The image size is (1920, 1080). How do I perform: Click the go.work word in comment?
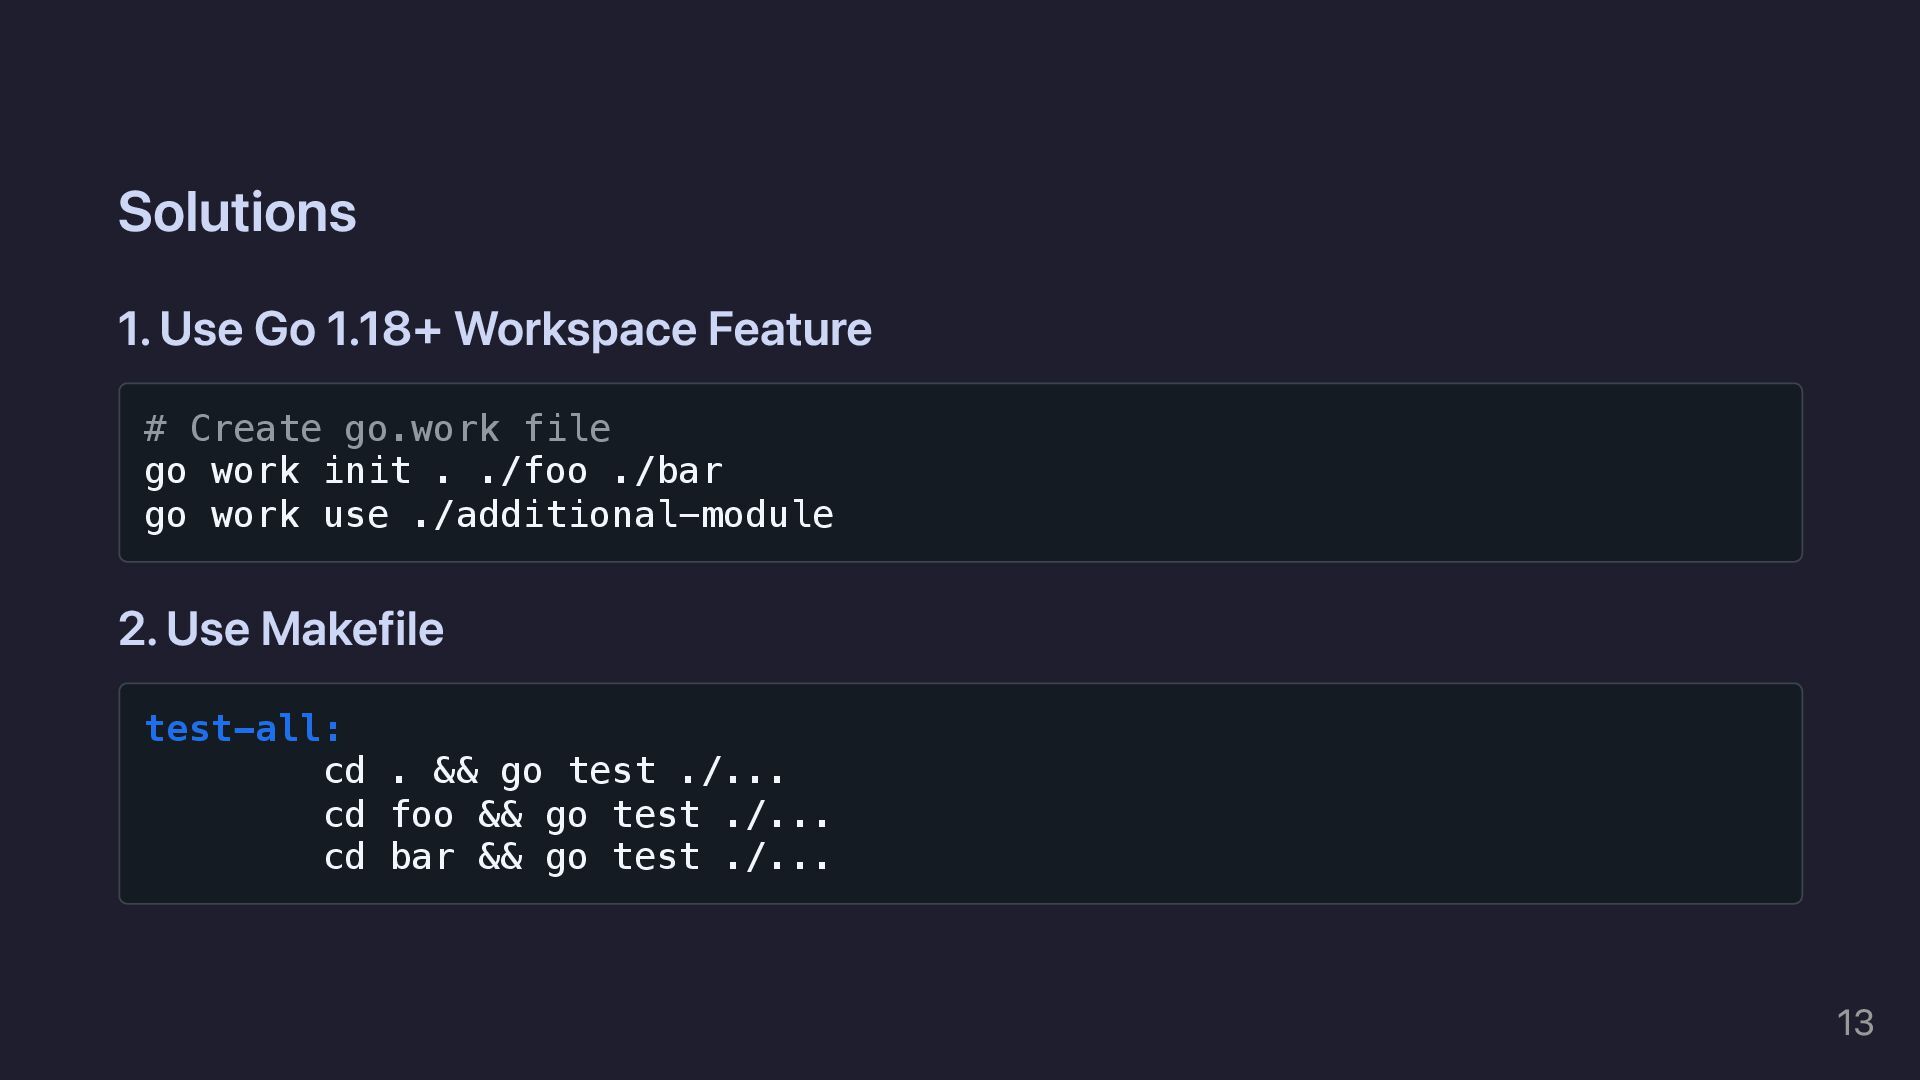421,429
